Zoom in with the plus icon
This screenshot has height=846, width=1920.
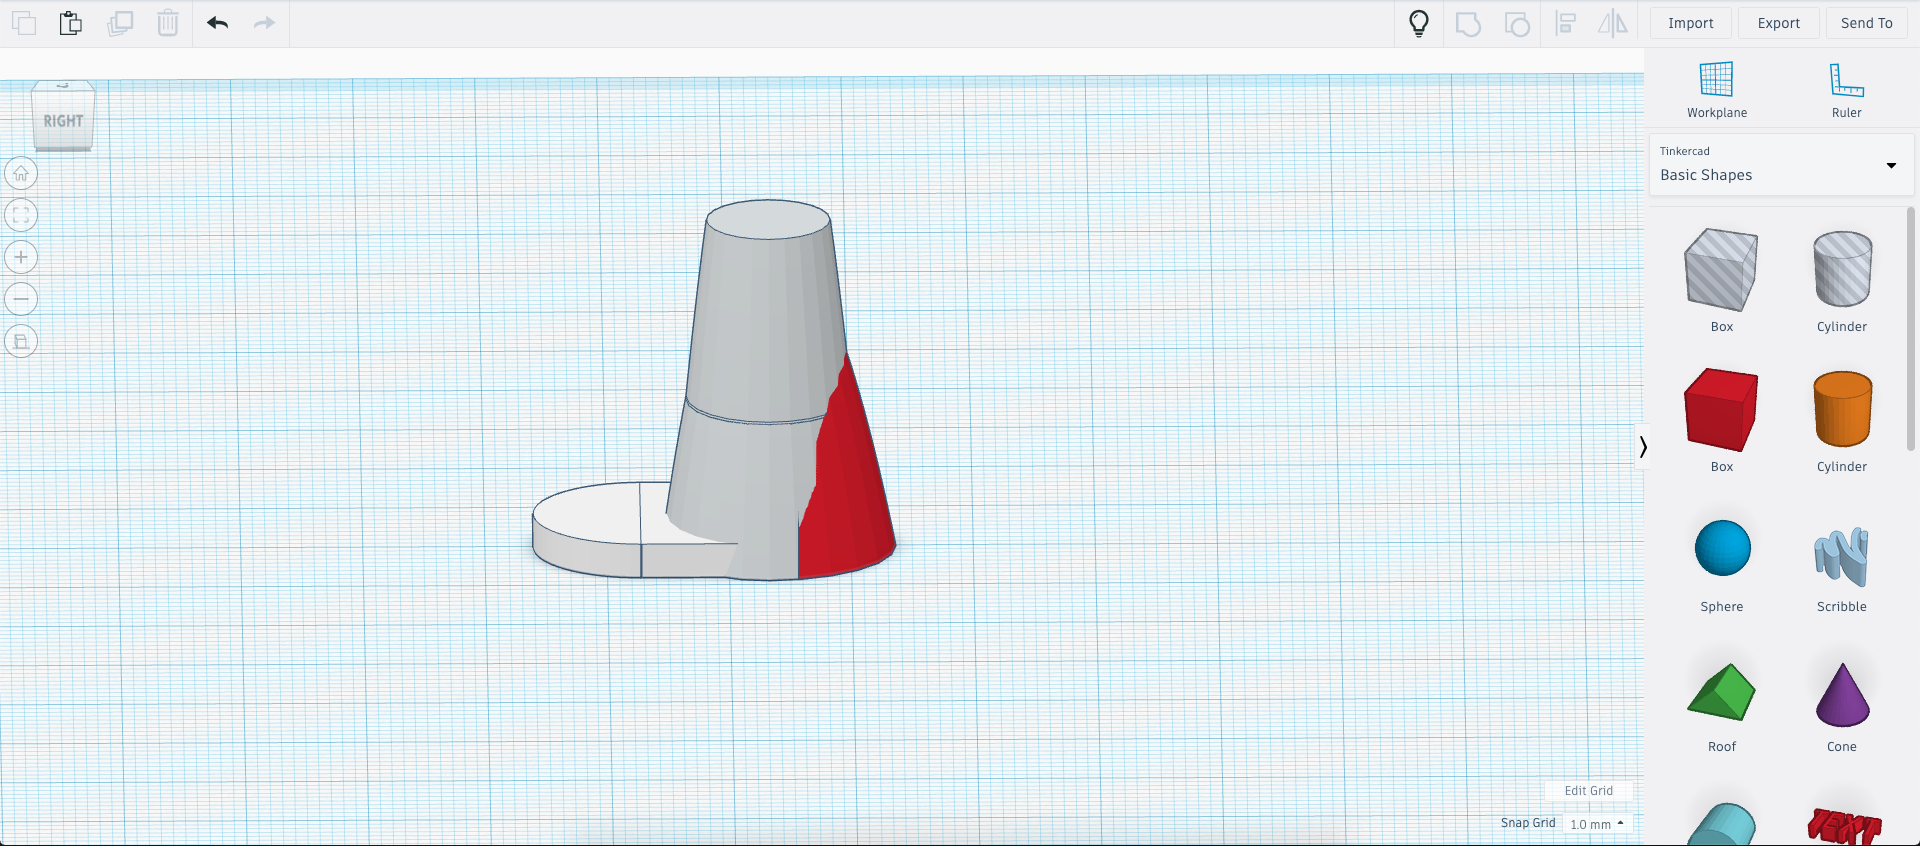pos(21,258)
